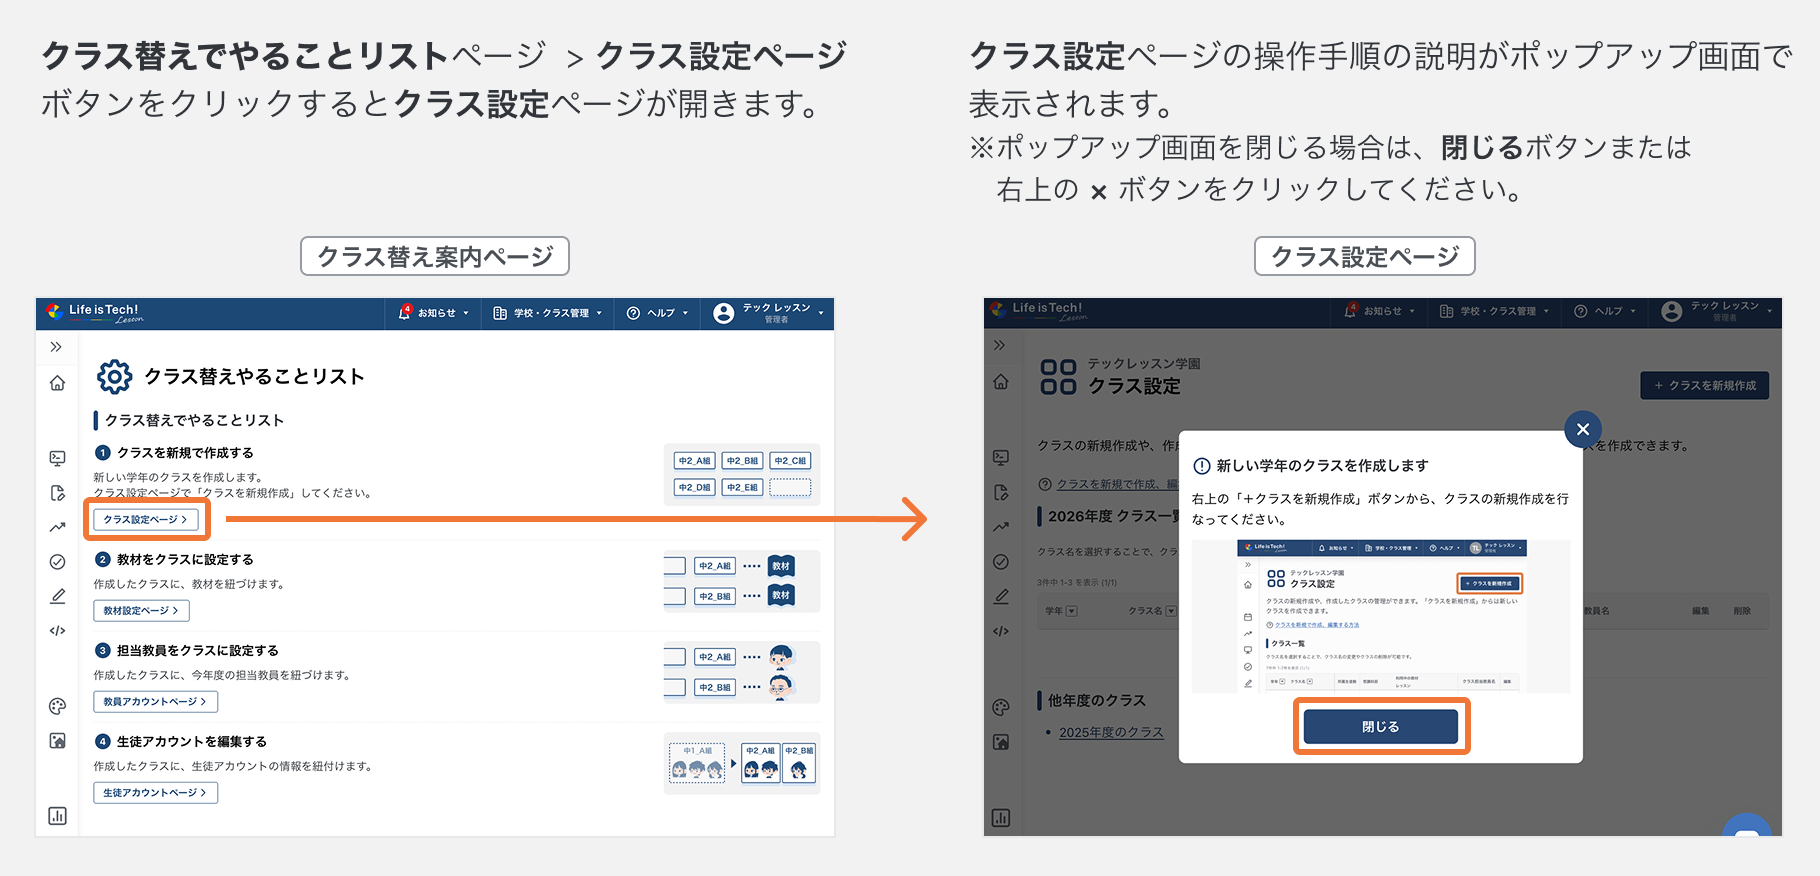Click 教員名 column header in class table
Screen dimensions: 1820x876
tap(1597, 611)
